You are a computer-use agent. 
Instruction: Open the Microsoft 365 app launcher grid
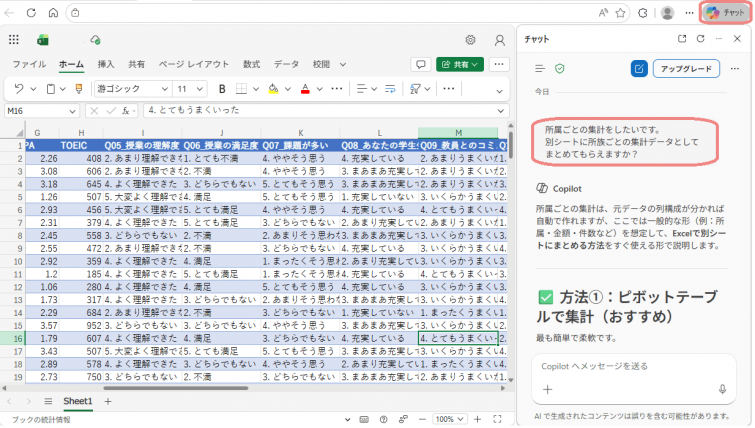pos(14,40)
